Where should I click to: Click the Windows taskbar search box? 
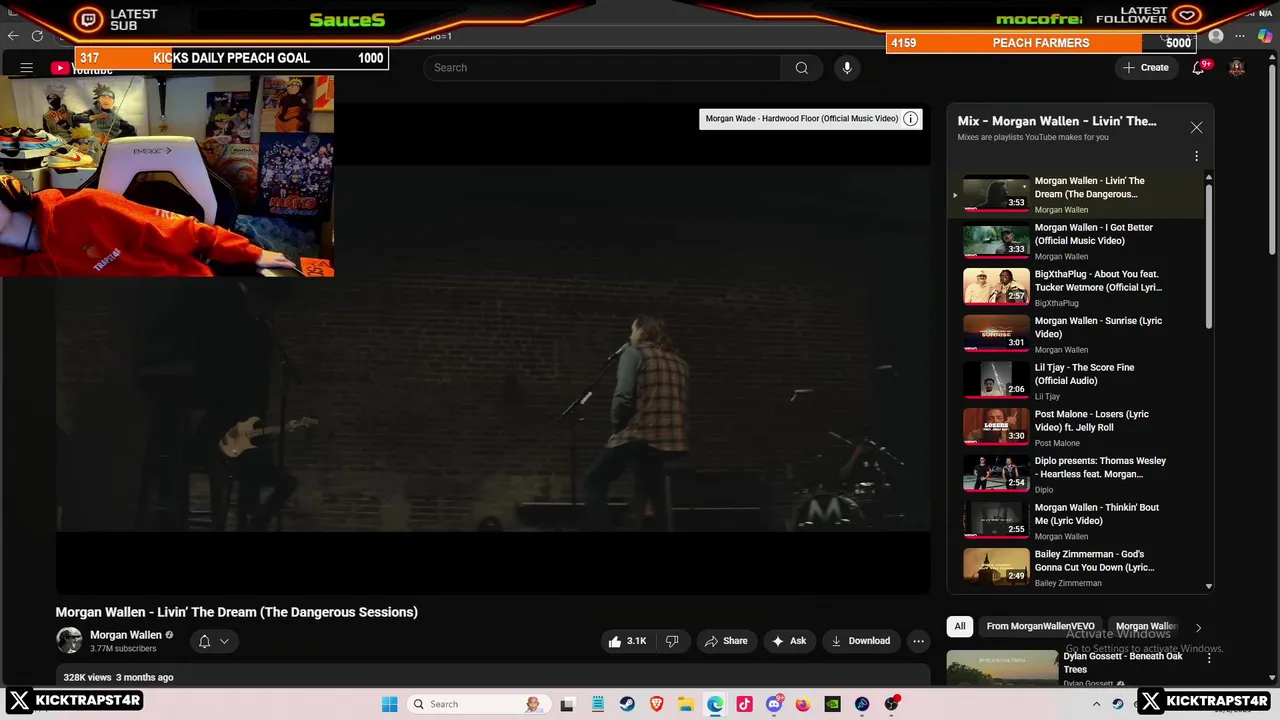coord(478,704)
